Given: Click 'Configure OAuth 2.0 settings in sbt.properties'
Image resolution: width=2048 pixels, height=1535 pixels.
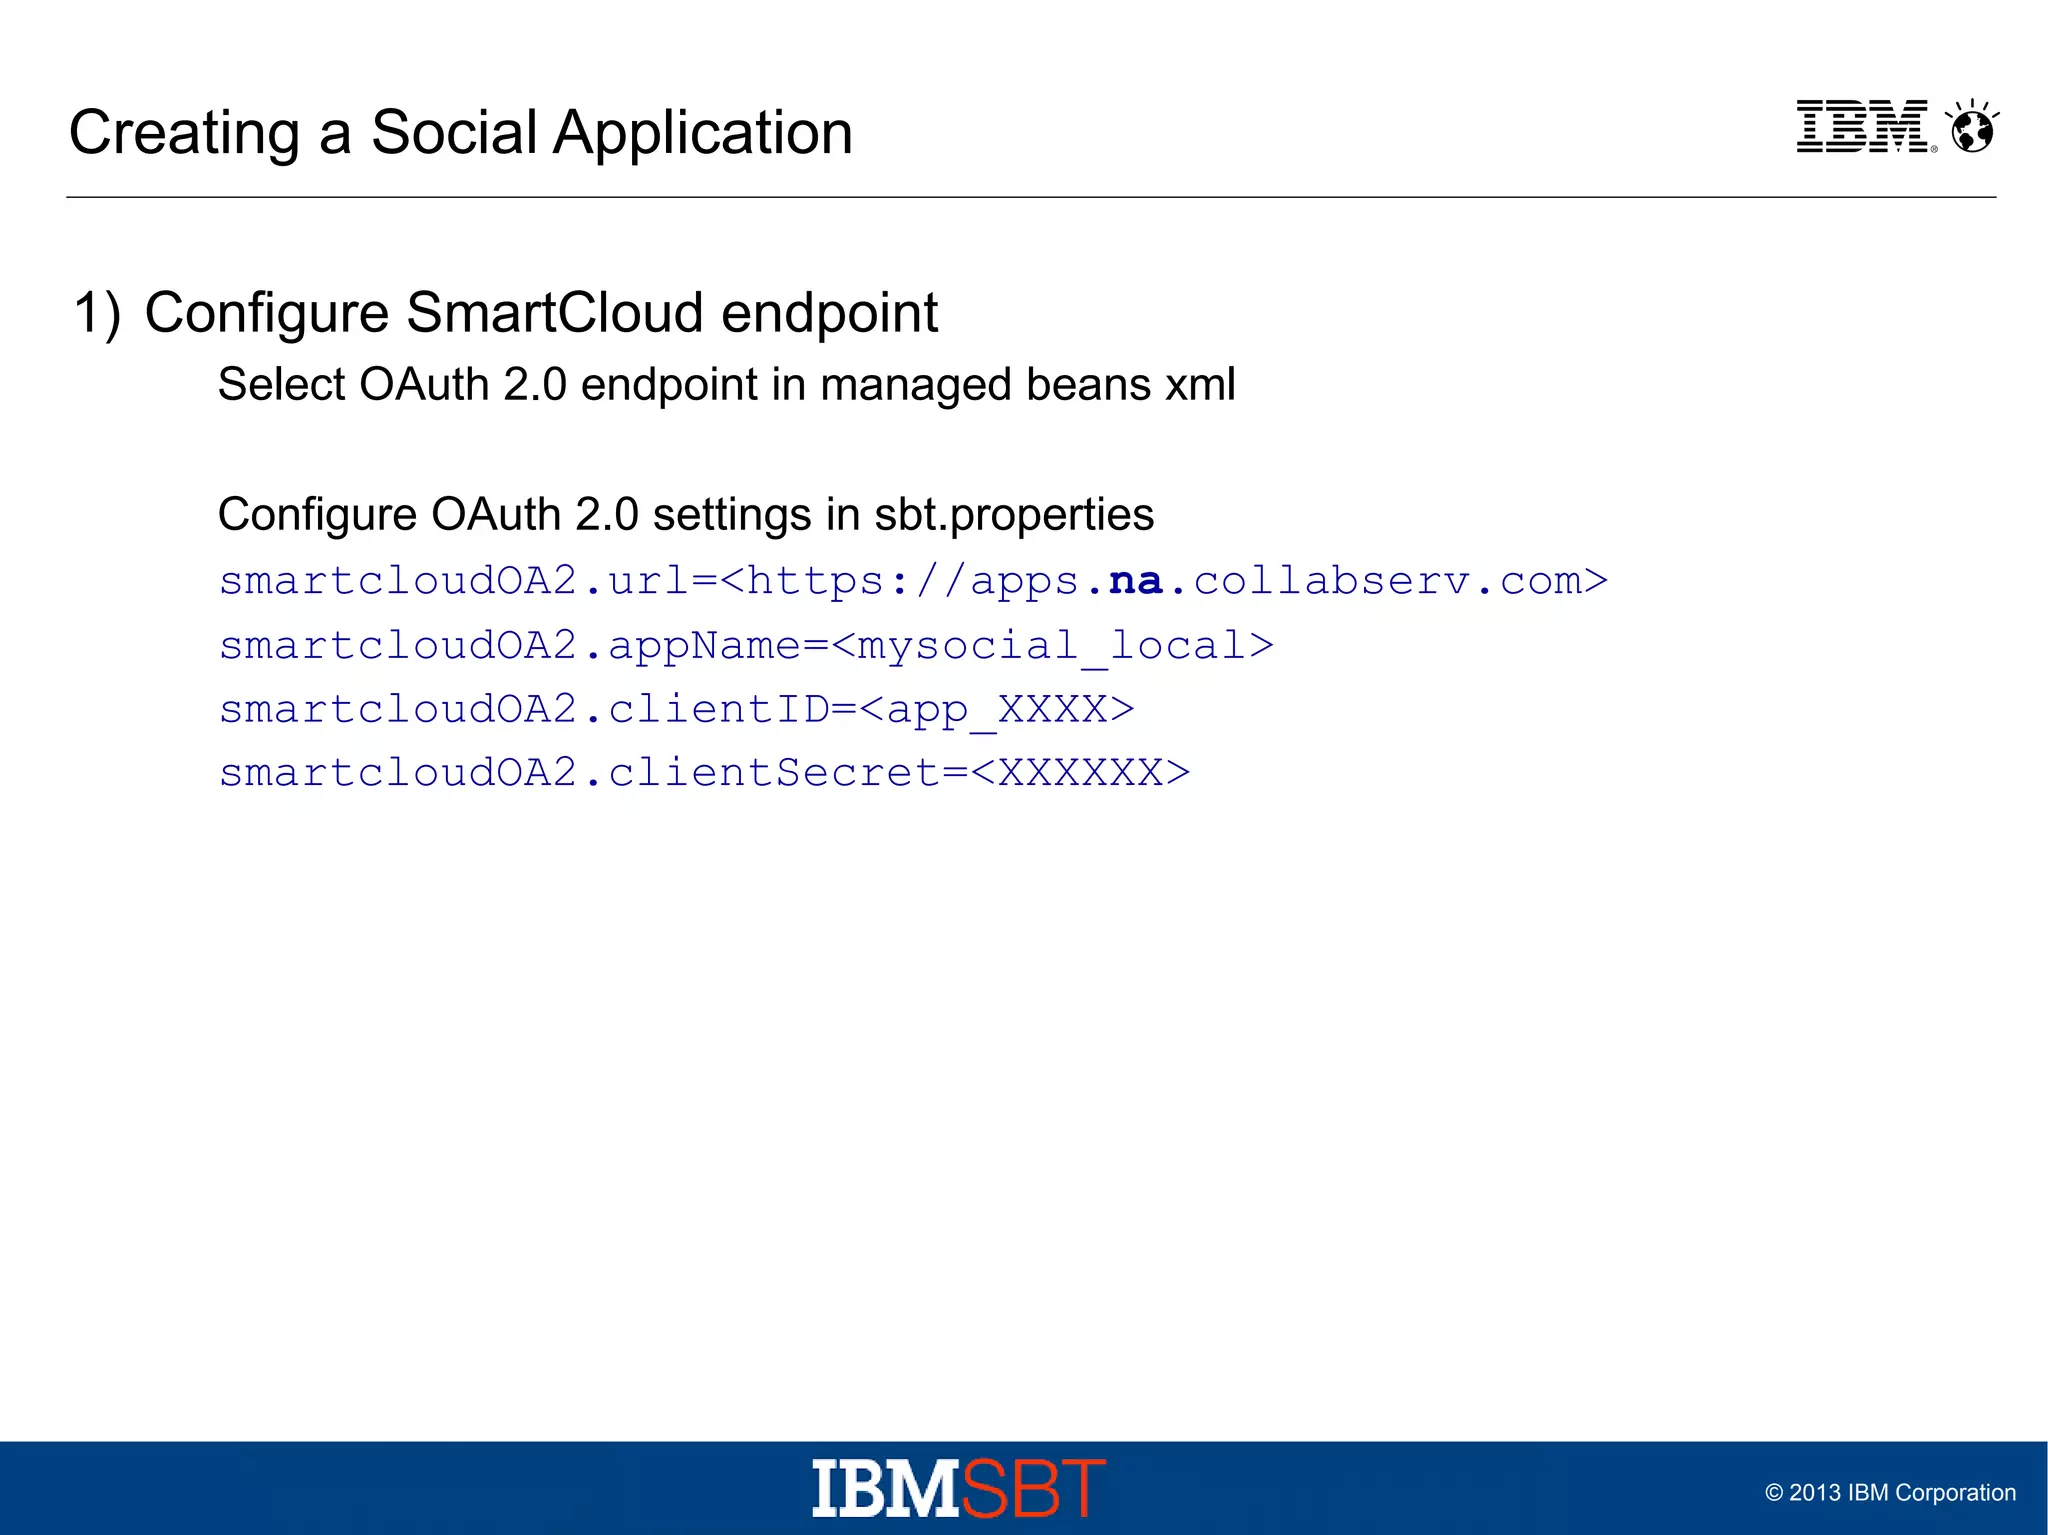Looking at the screenshot, I should click(x=686, y=515).
